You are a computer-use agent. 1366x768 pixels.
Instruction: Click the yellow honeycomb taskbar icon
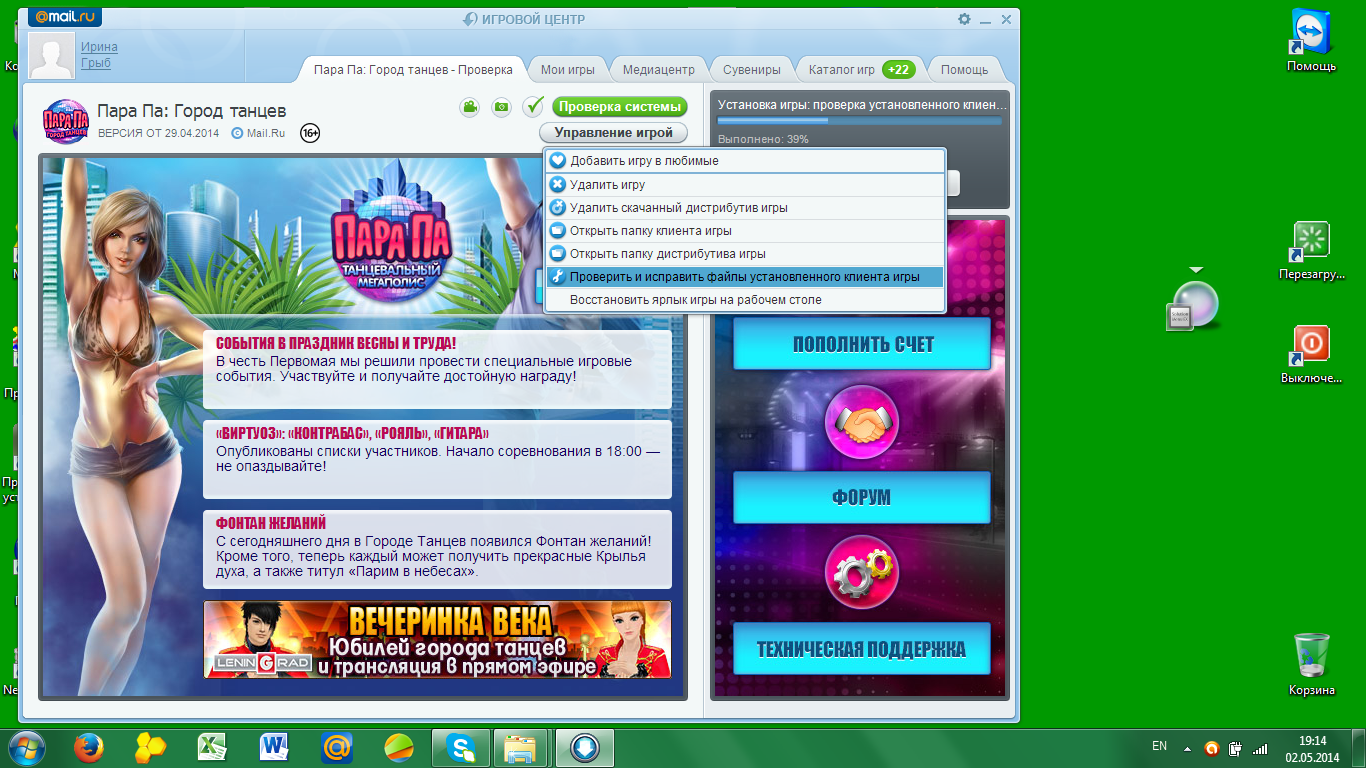pyautogui.click(x=151, y=748)
